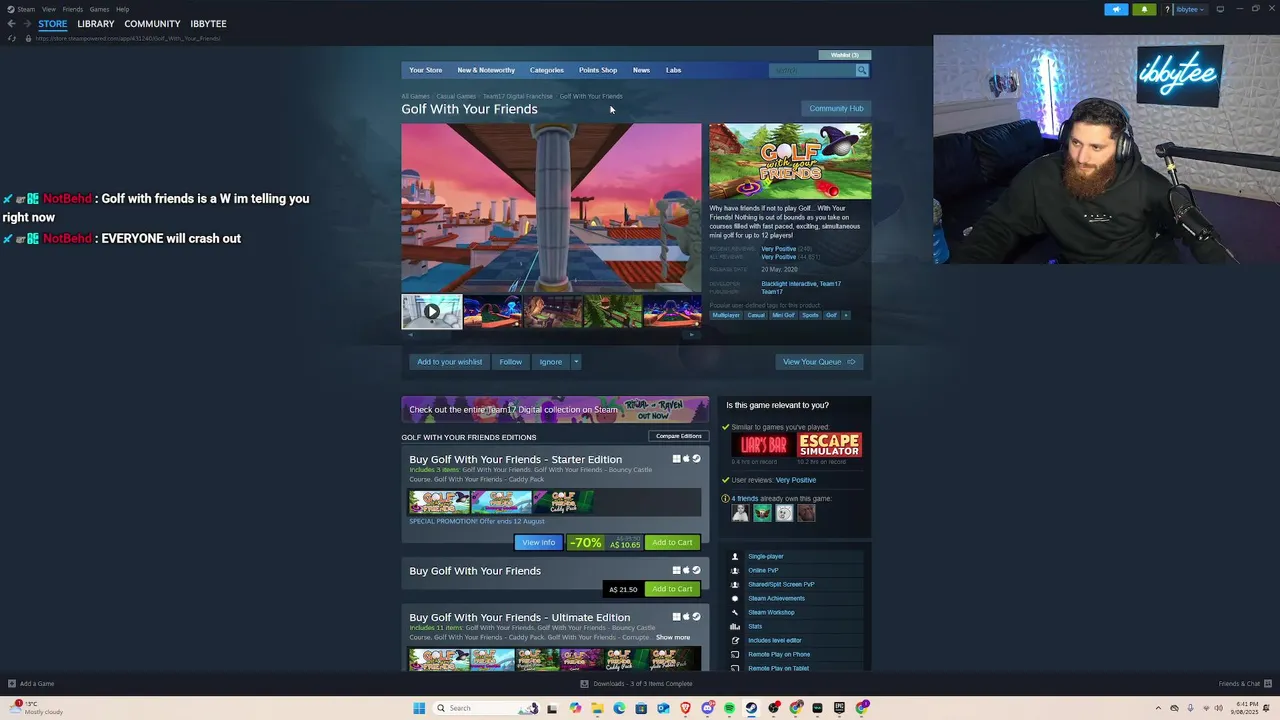
Task: Switch to the COMMUNITY tab
Action: pyautogui.click(x=152, y=24)
